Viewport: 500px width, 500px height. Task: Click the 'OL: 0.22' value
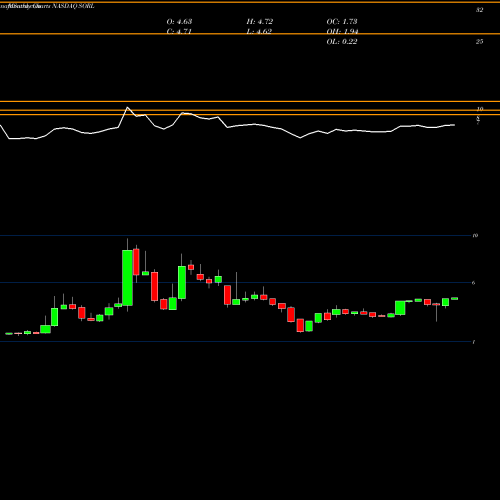tap(342, 42)
